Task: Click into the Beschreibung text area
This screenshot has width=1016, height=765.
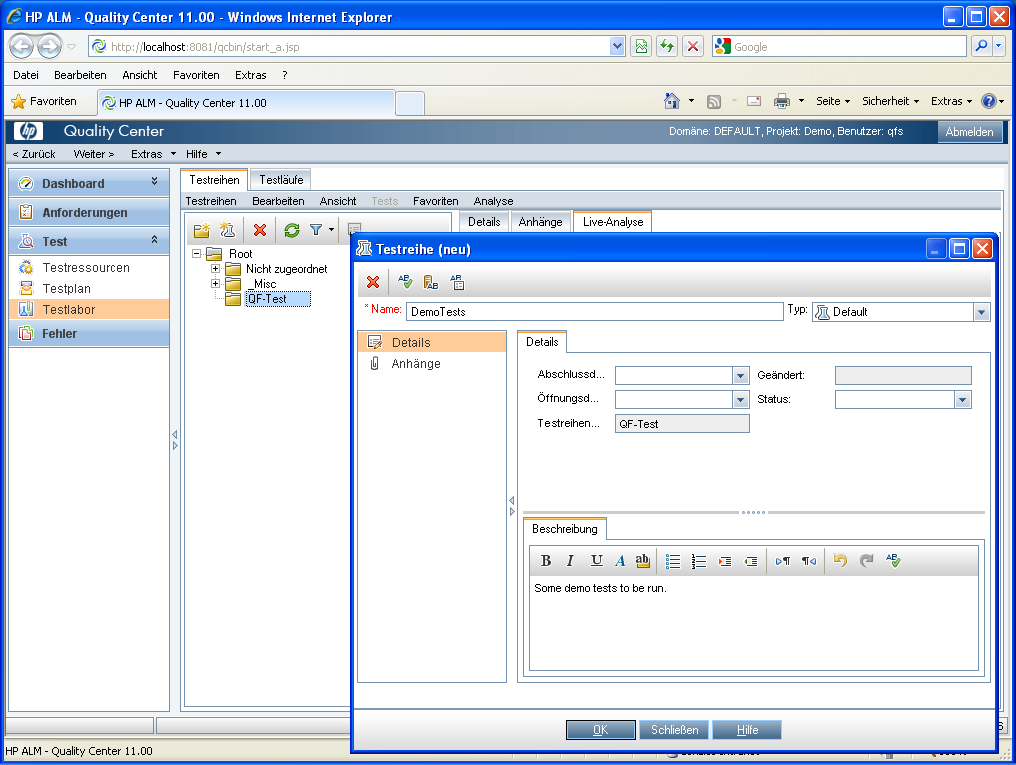Action: [754, 623]
